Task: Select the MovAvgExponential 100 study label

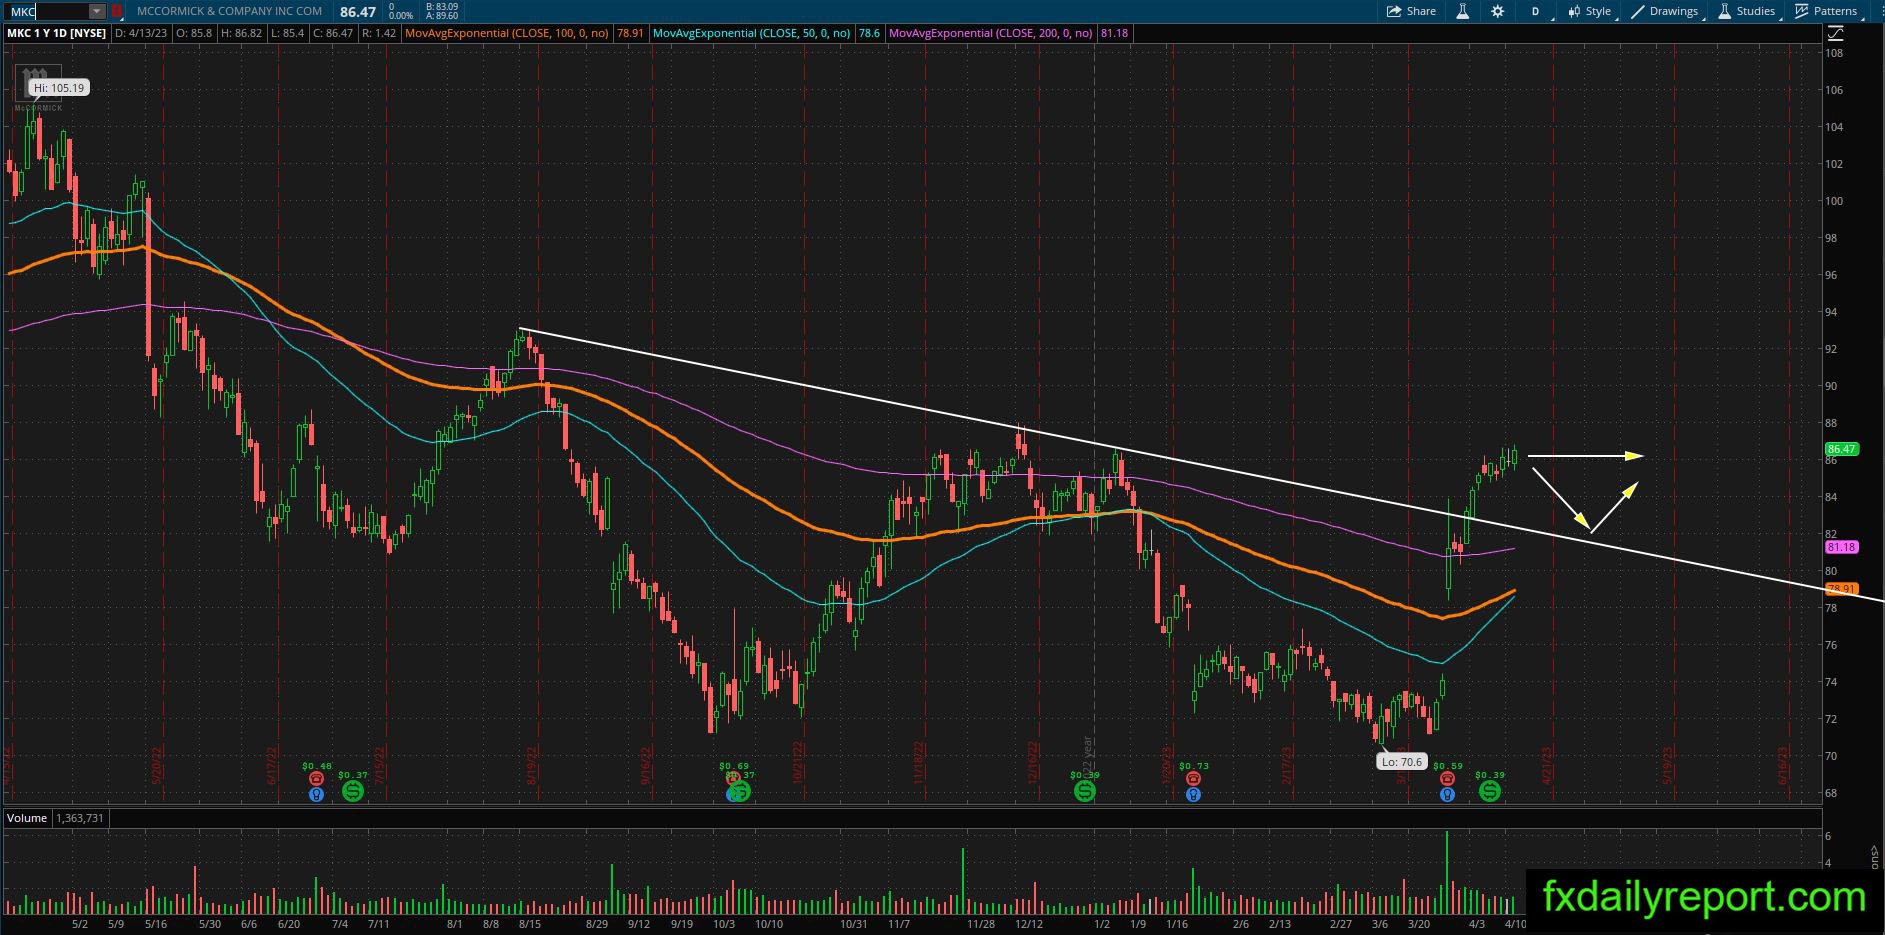Action: tap(506, 33)
